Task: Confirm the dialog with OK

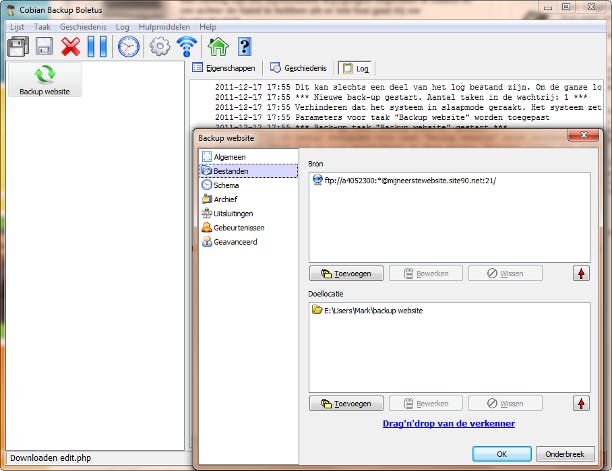Action: point(502,454)
